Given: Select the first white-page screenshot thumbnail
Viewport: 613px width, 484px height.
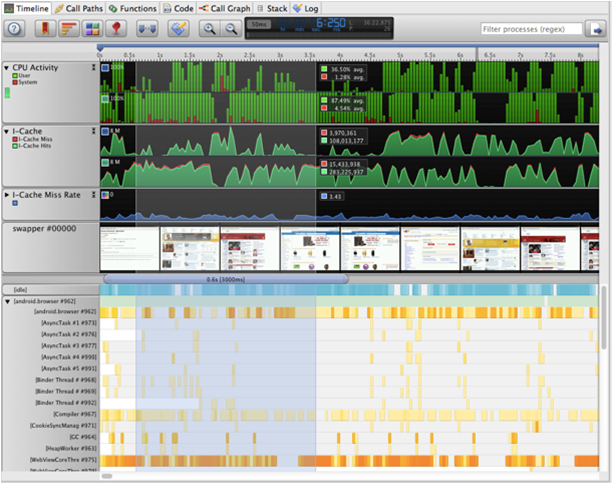Looking at the screenshot, I should click(x=129, y=249).
